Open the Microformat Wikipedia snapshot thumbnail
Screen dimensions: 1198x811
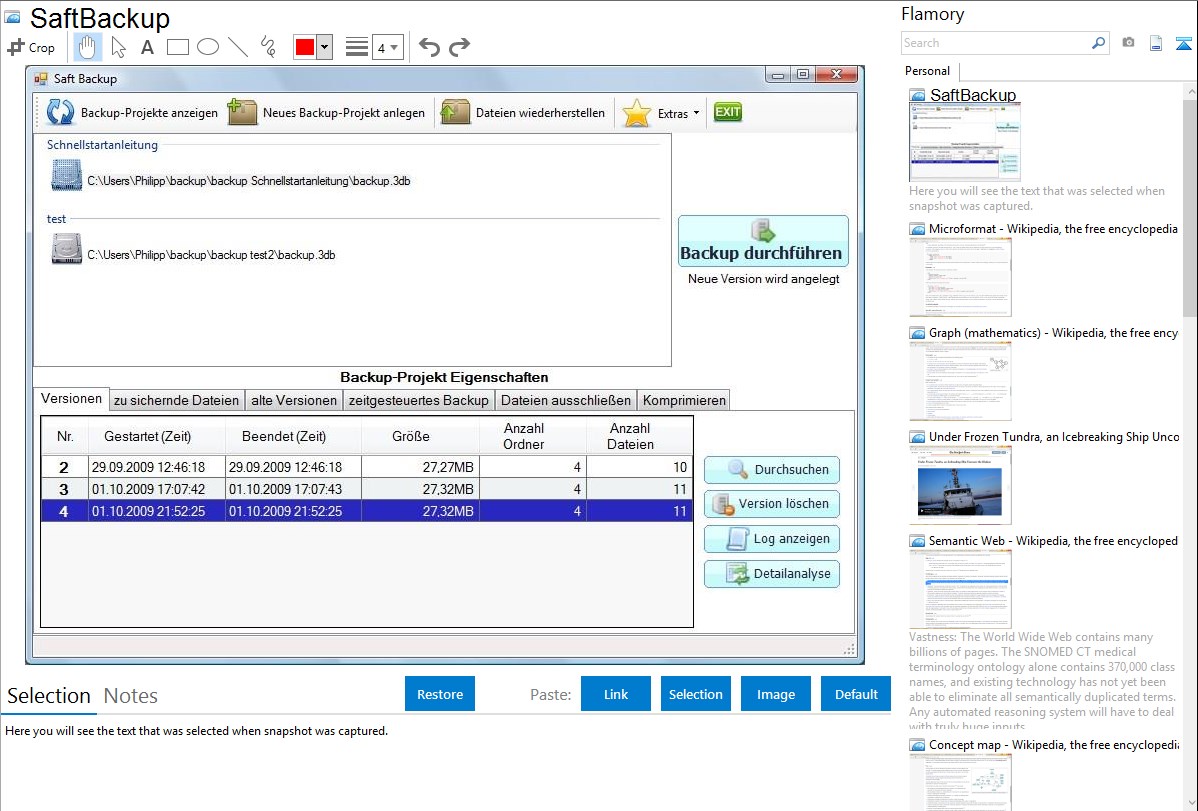pyautogui.click(x=960, y=277)
